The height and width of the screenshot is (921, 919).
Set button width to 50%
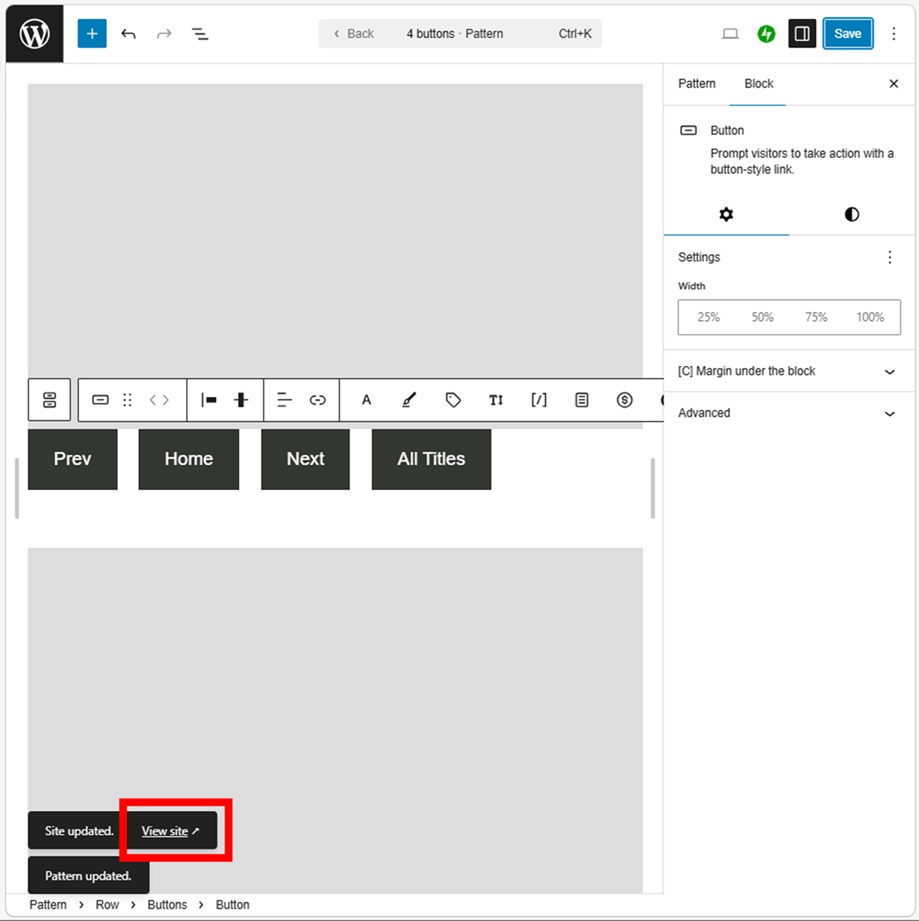click(x=762, y=317)
